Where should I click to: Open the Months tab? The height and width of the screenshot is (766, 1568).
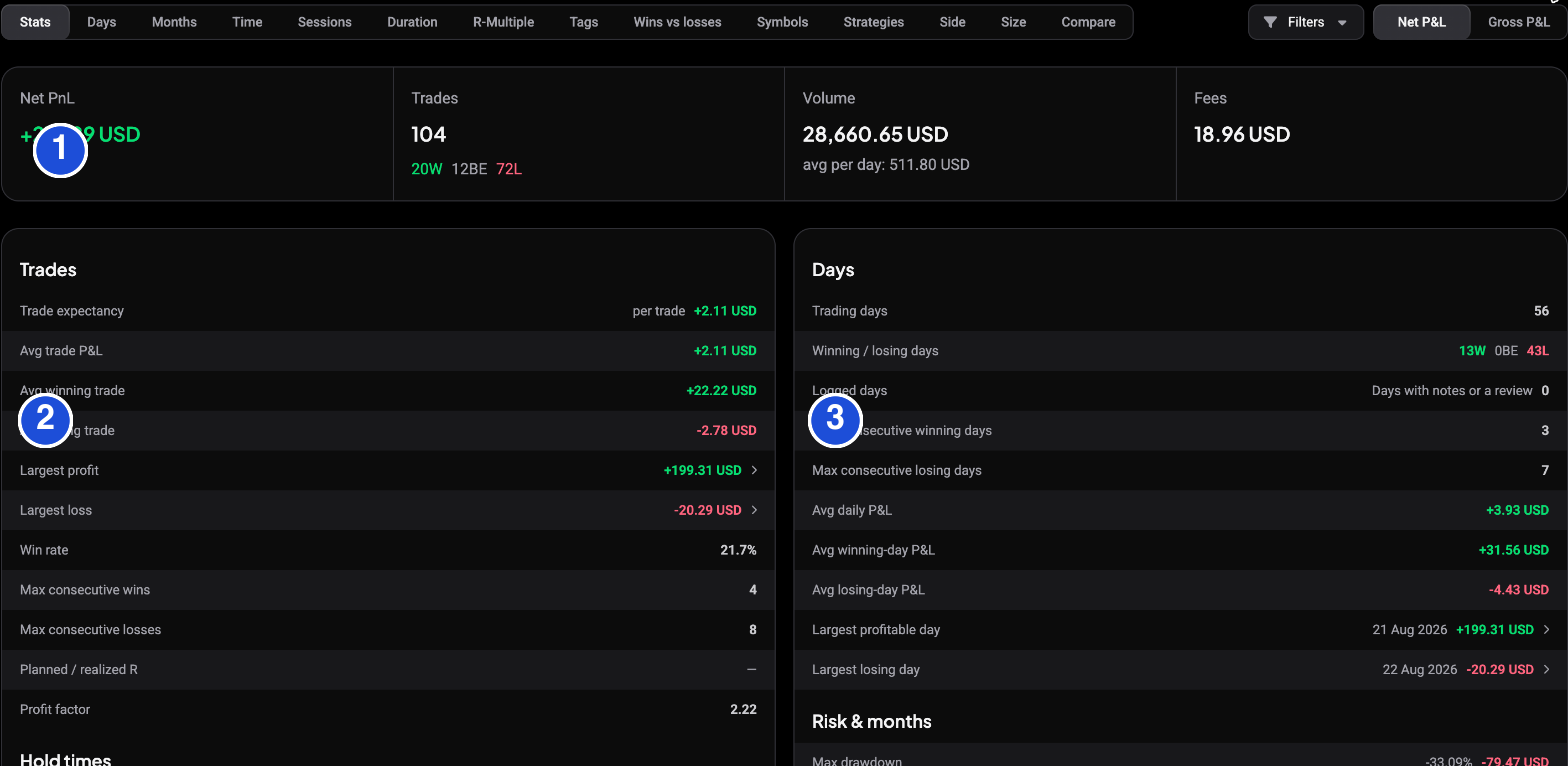[174, 22]
